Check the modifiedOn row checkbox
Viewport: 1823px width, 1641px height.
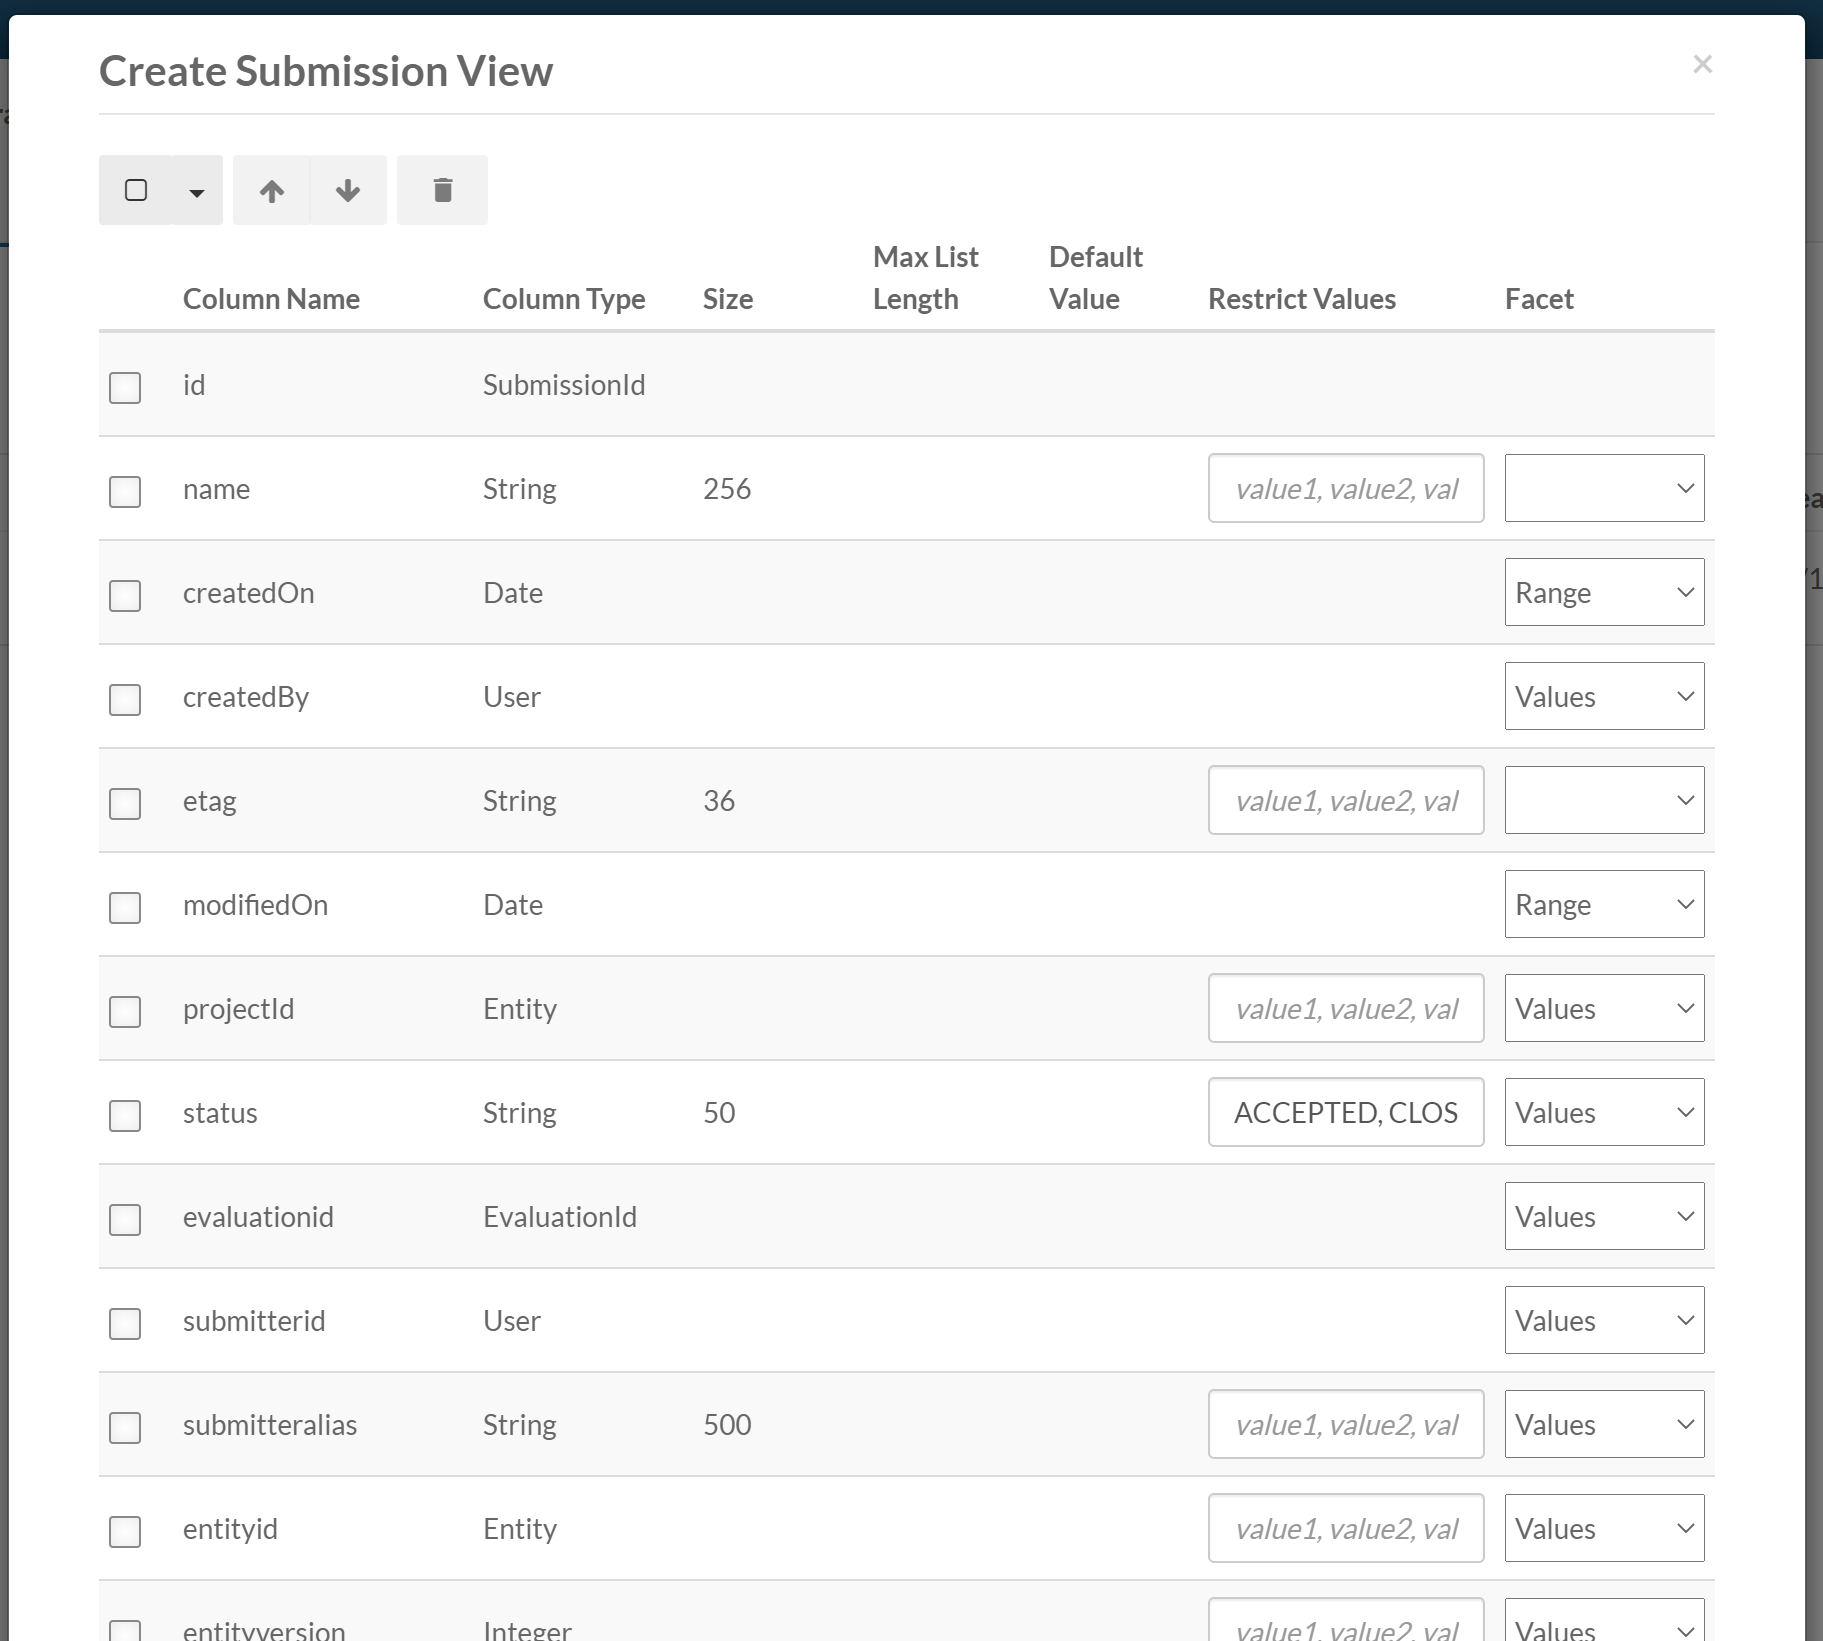124,908
